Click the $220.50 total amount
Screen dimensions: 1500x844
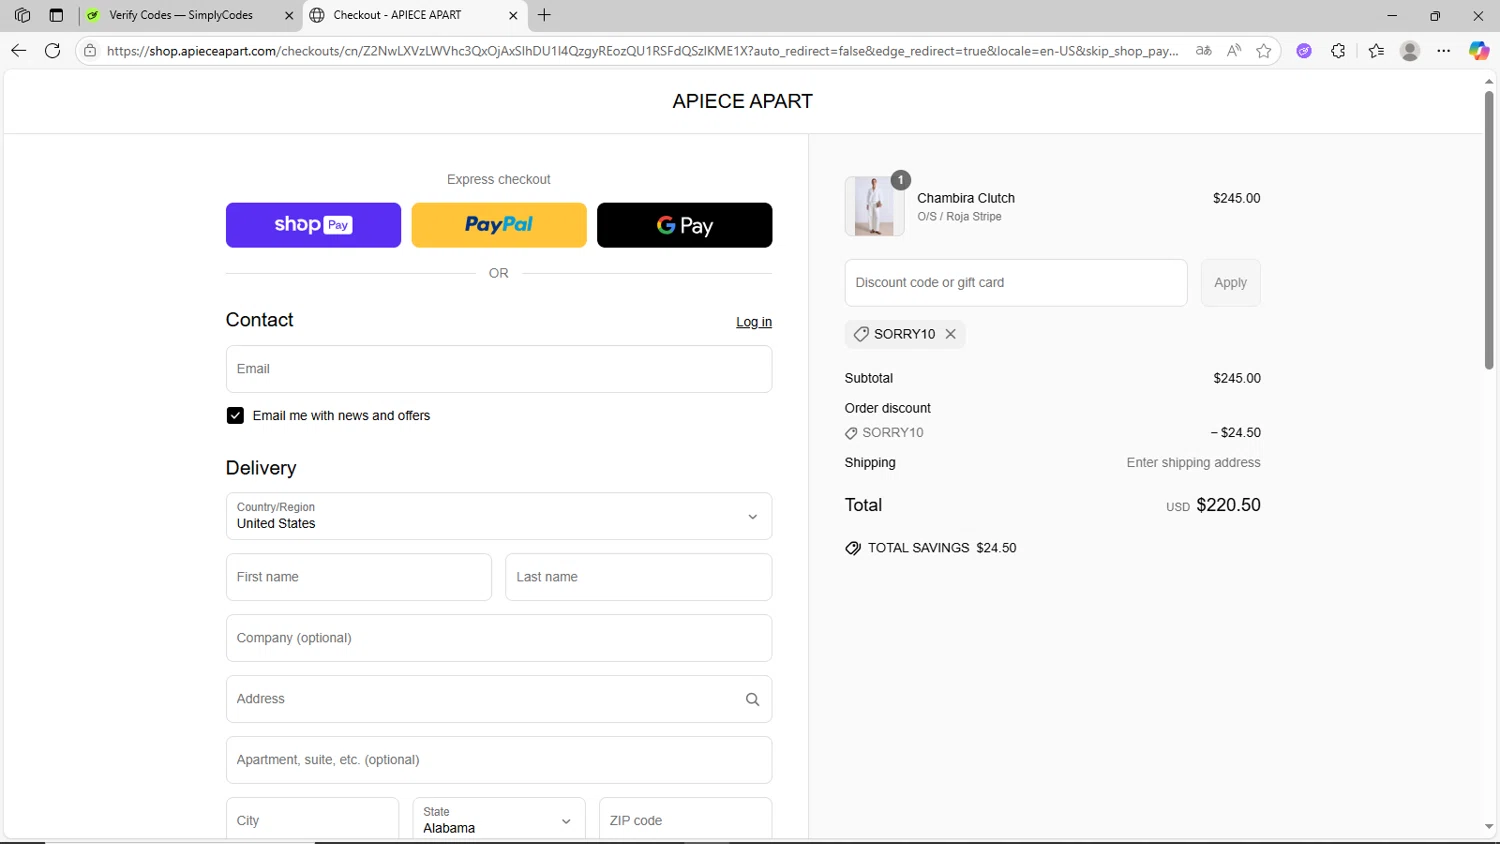tap(1228, 505)
